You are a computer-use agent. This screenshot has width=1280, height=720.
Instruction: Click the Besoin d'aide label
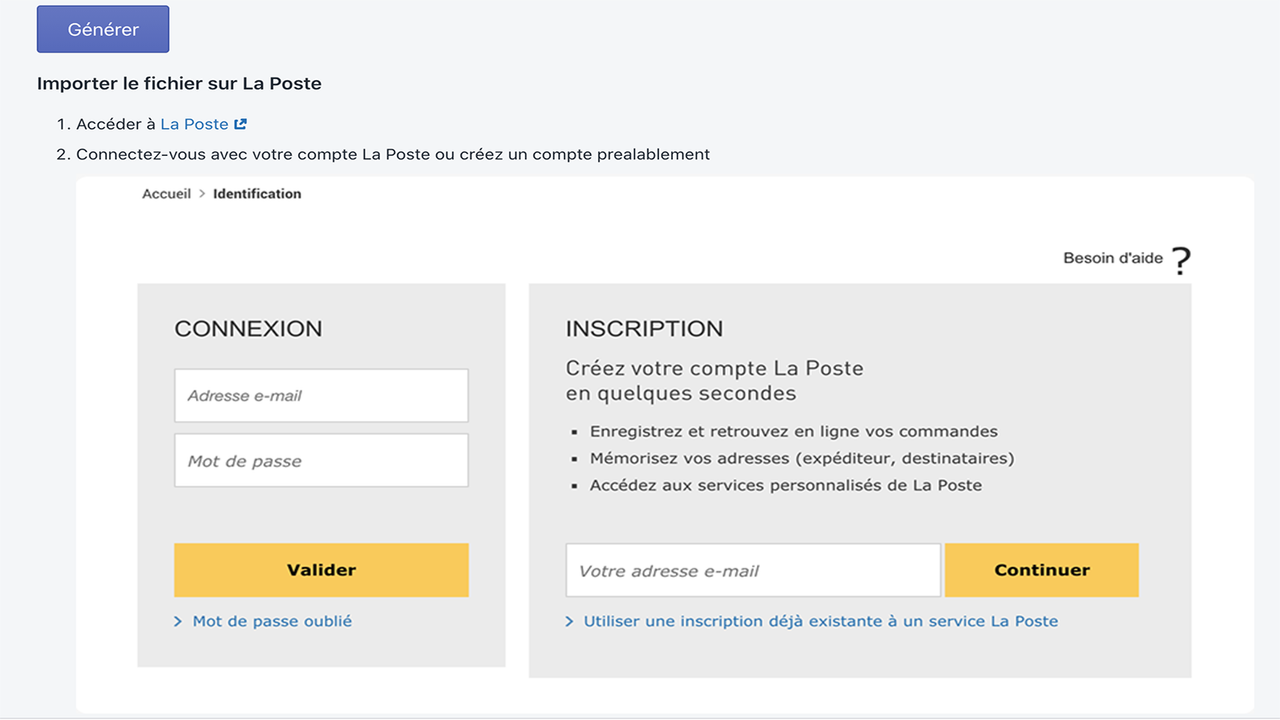pos(1113,258)
